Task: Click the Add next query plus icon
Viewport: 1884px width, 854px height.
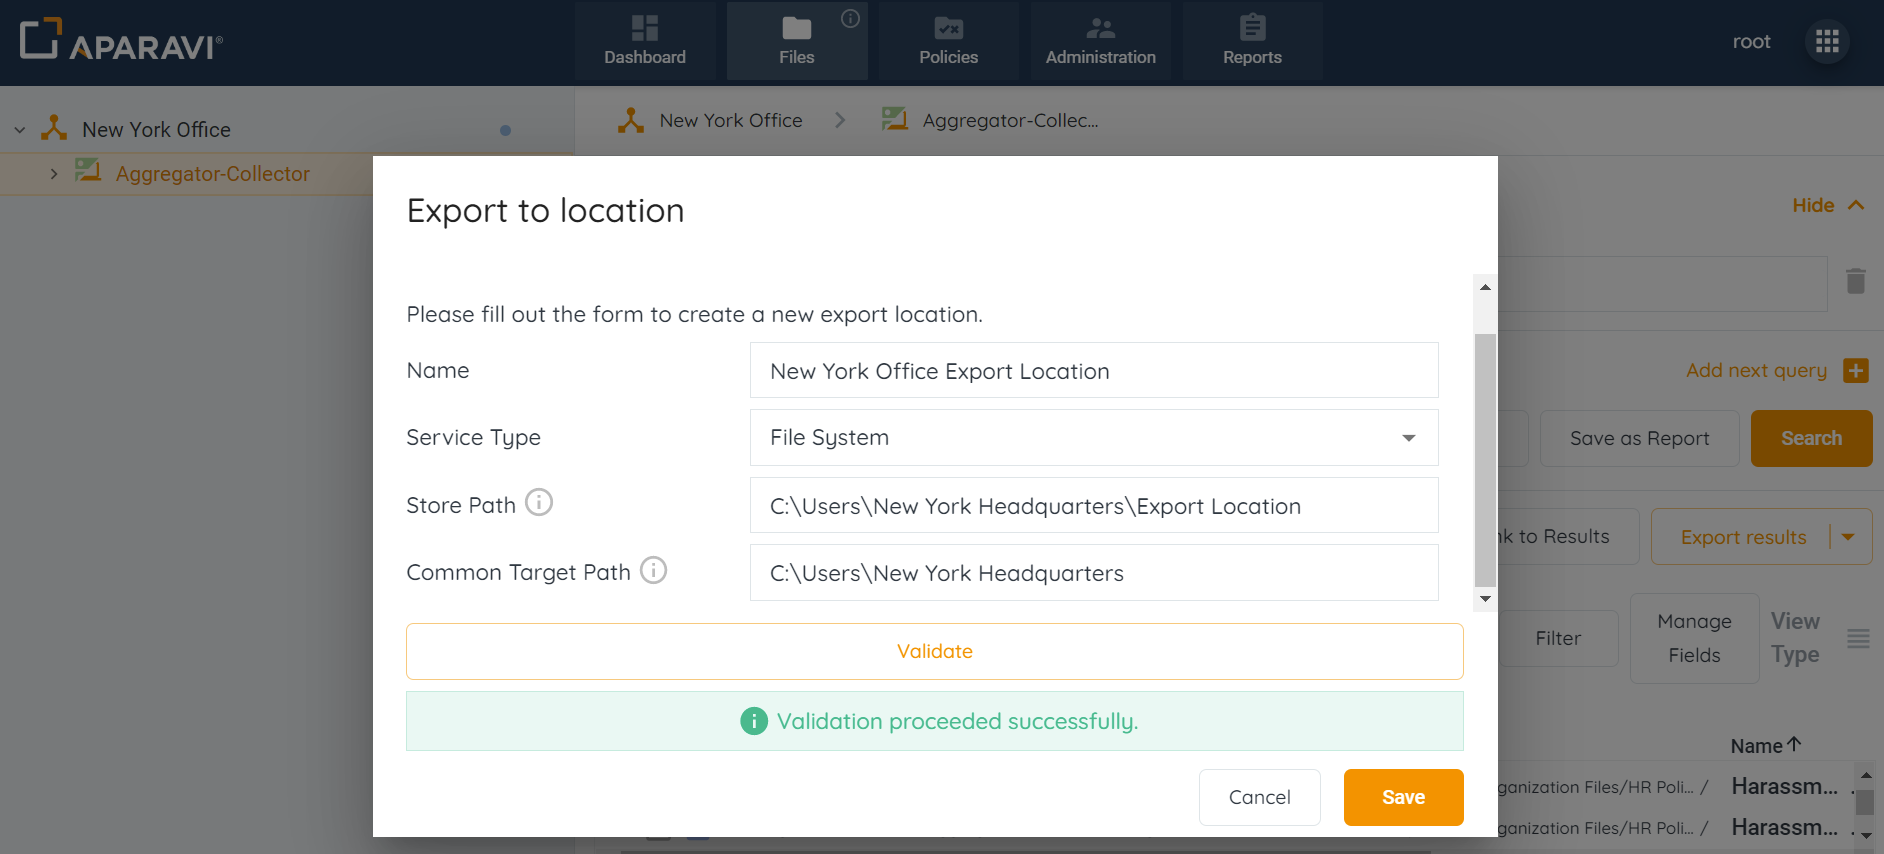Action: point(1856,370)
